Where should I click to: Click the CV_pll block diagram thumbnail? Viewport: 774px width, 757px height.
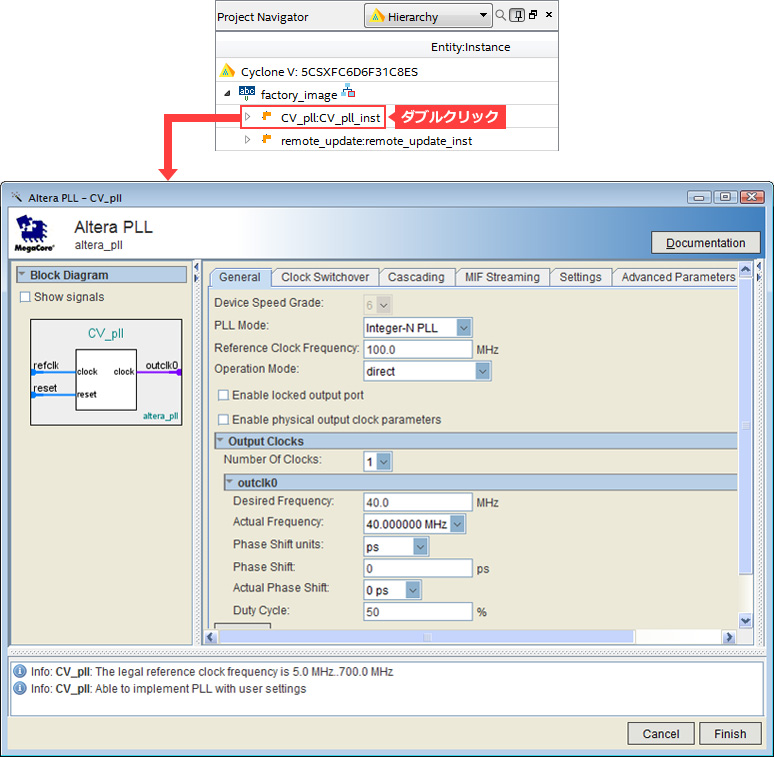(106, 372)
